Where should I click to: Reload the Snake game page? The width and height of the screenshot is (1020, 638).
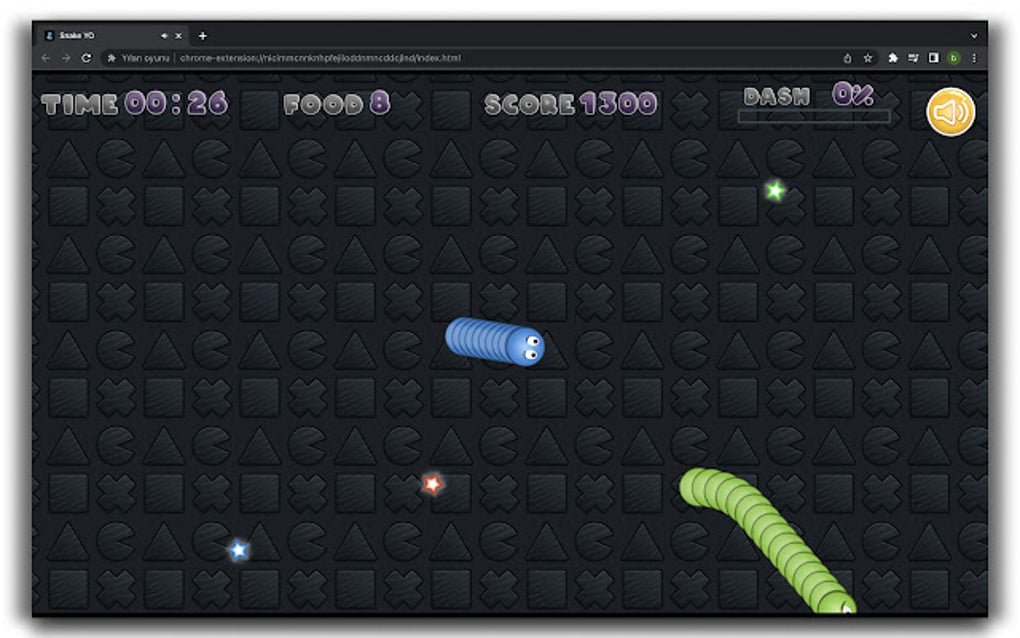tap(88, 57)
